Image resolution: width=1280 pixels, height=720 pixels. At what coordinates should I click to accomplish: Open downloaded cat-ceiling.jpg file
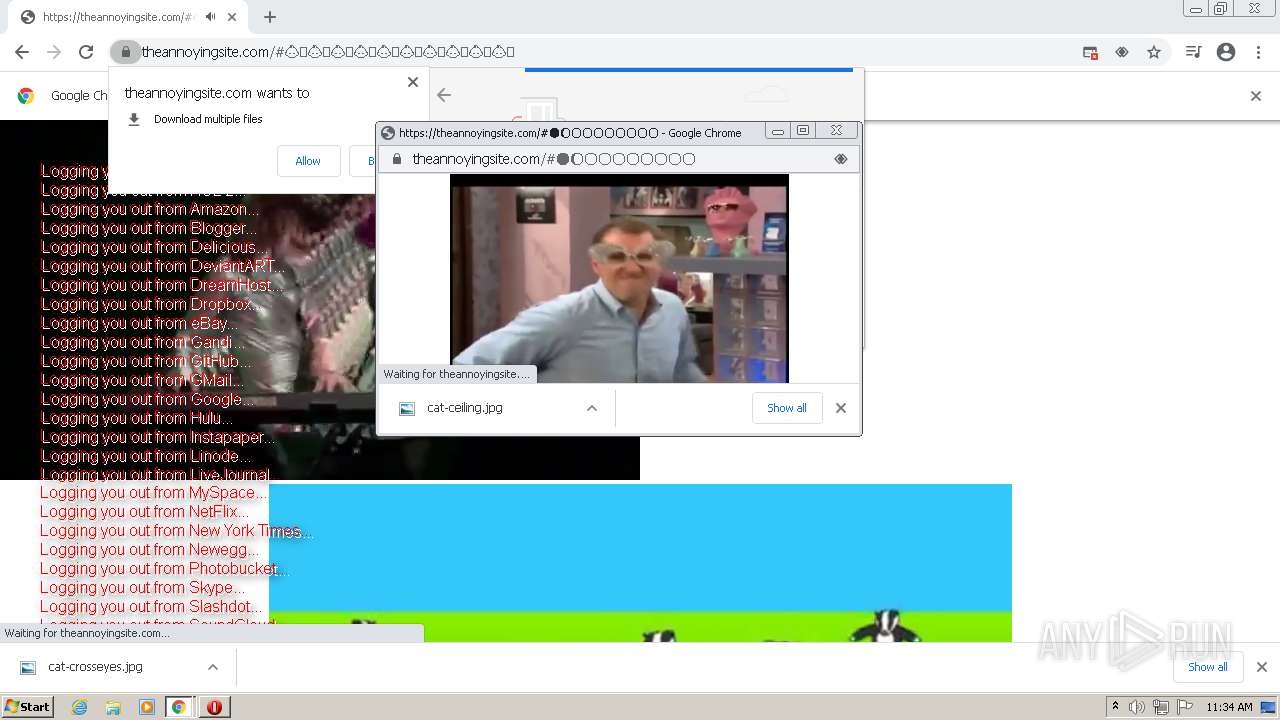465,408
